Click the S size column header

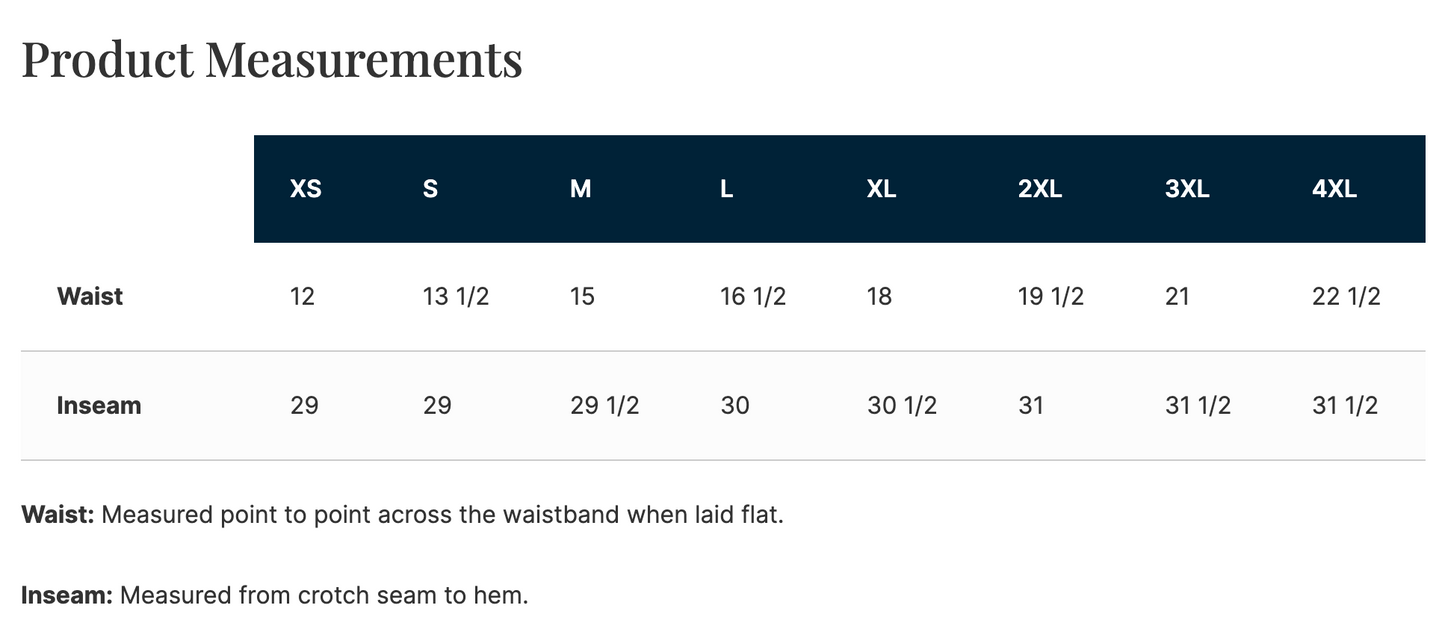(x=430, y=189)
